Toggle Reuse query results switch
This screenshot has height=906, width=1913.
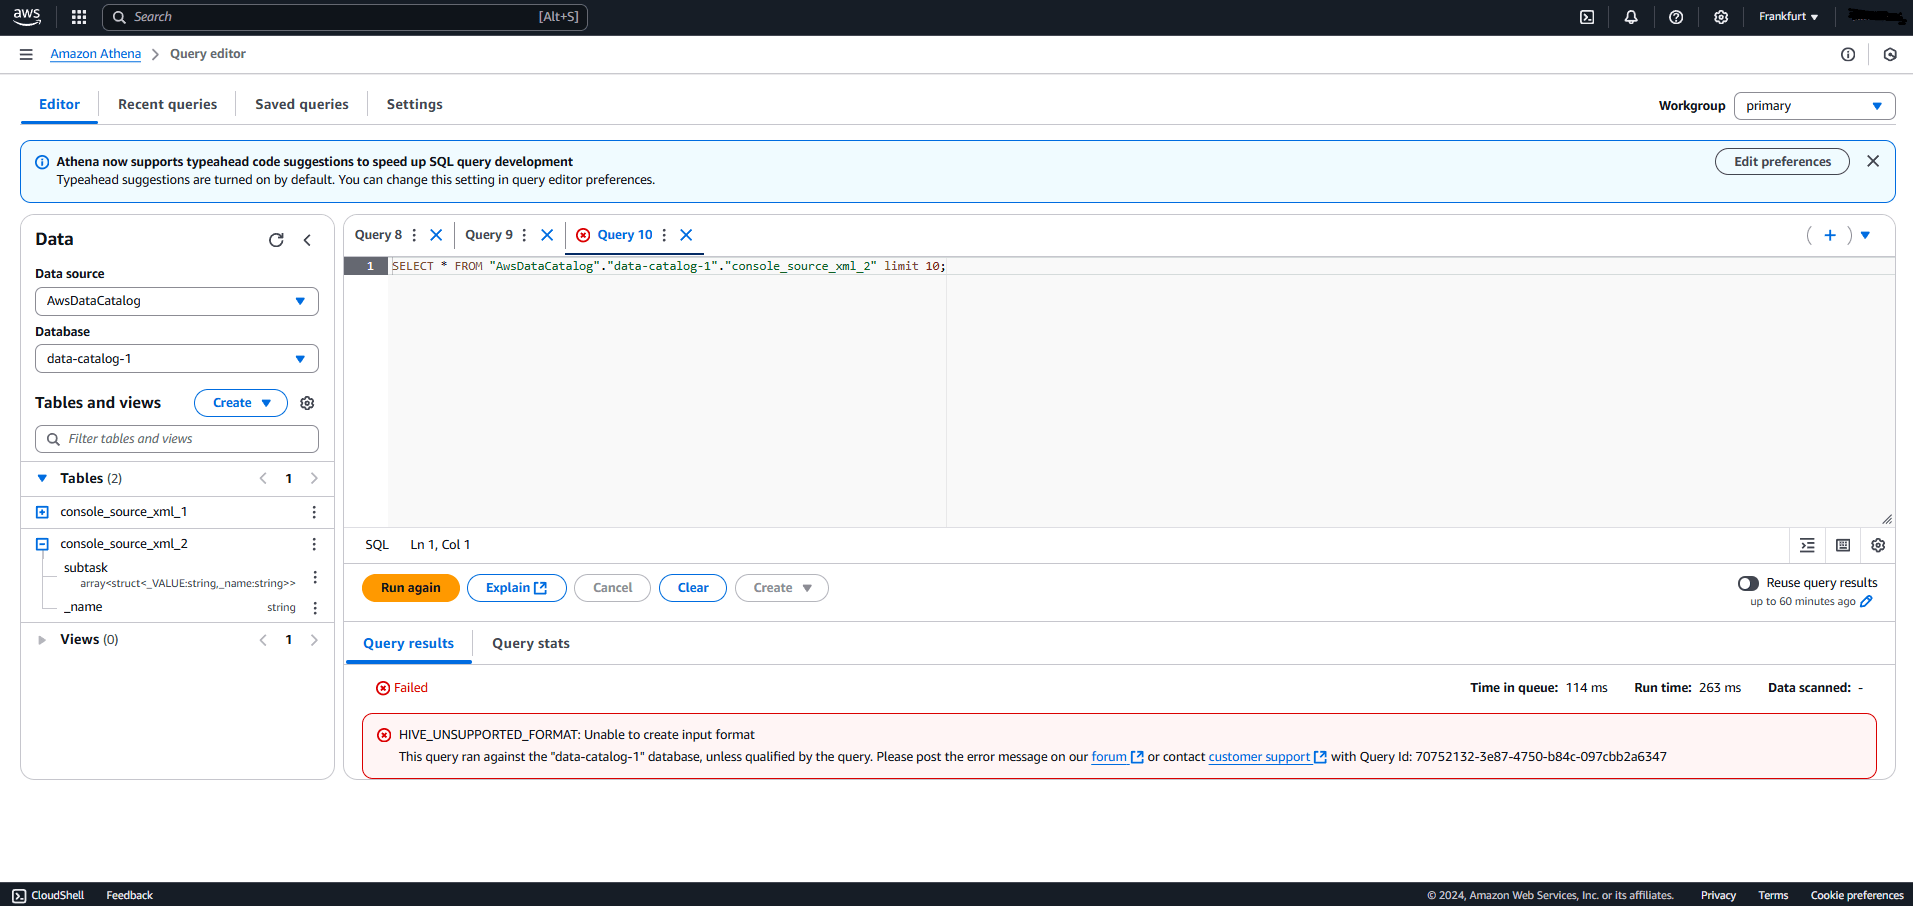pyautogui.click(x=1748, y=583)
